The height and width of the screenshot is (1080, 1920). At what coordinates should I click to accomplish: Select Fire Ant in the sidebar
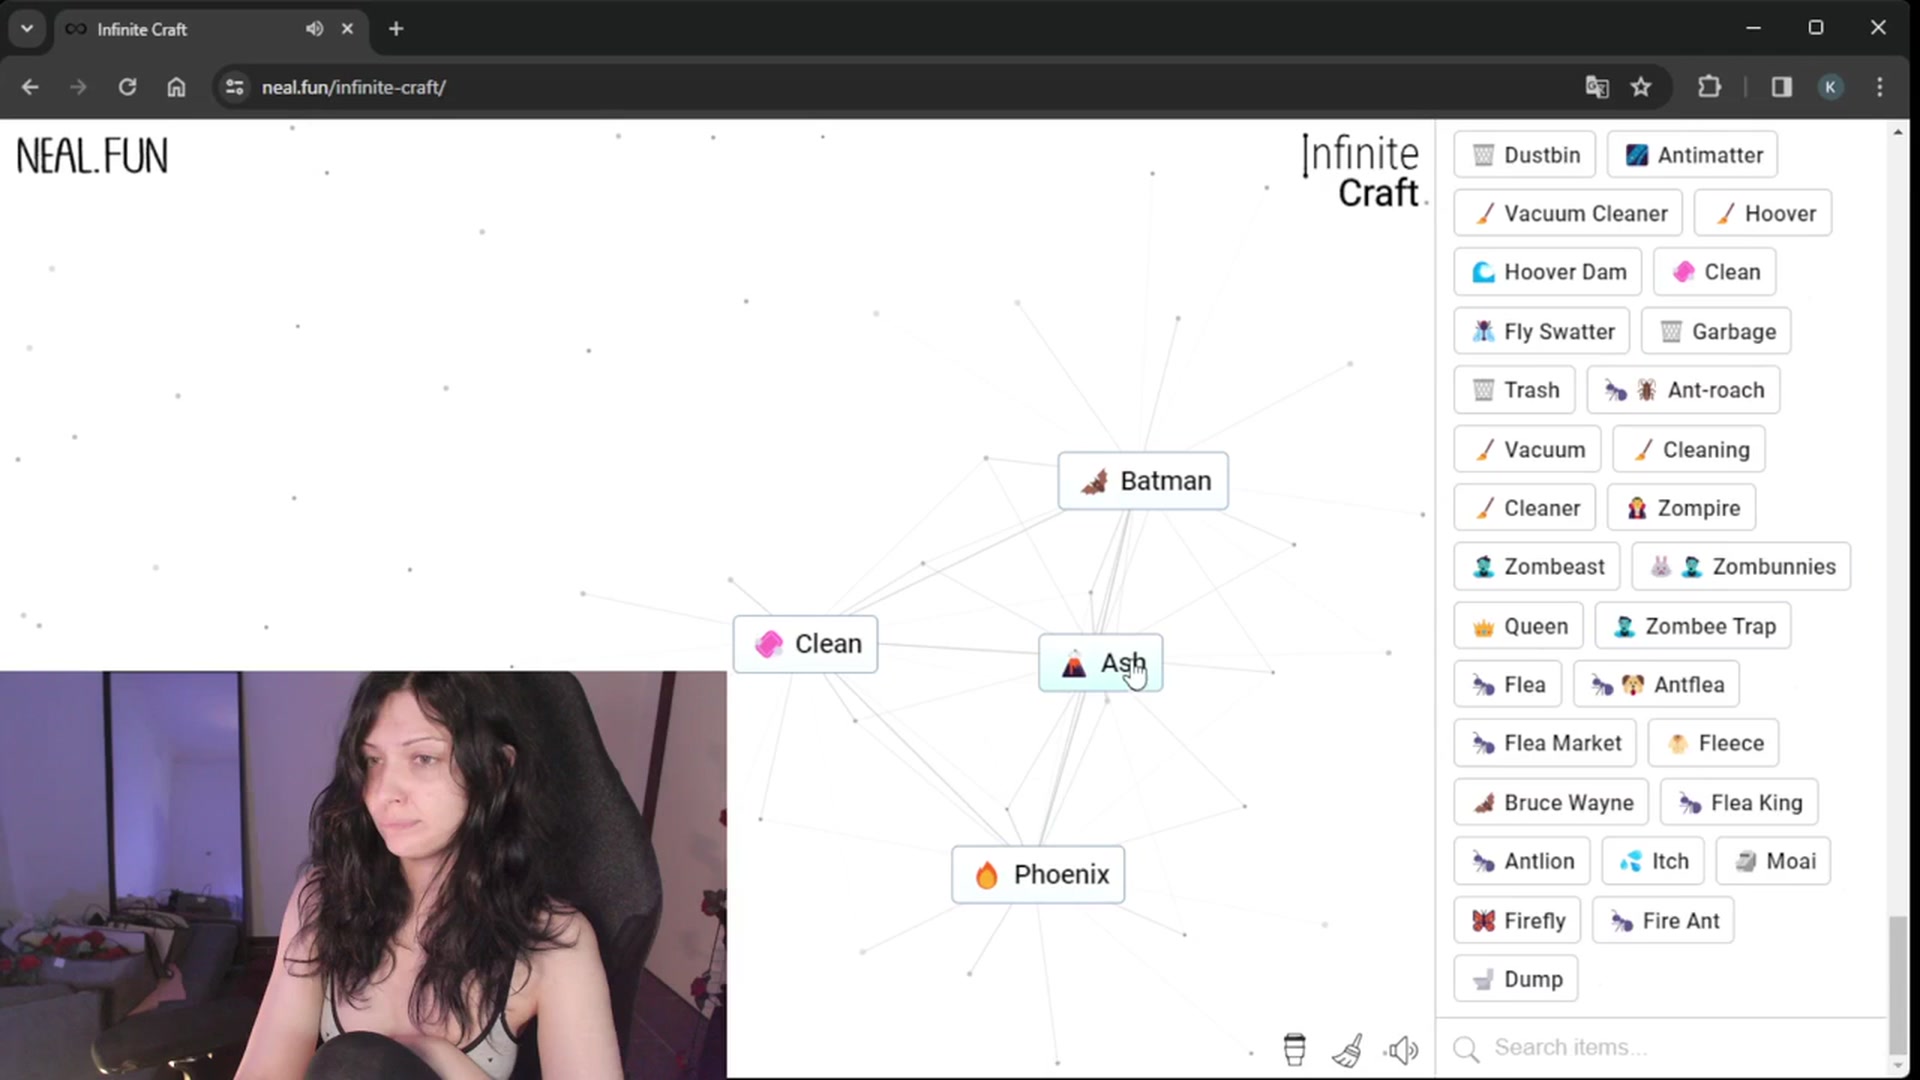tap(1663, 920)
